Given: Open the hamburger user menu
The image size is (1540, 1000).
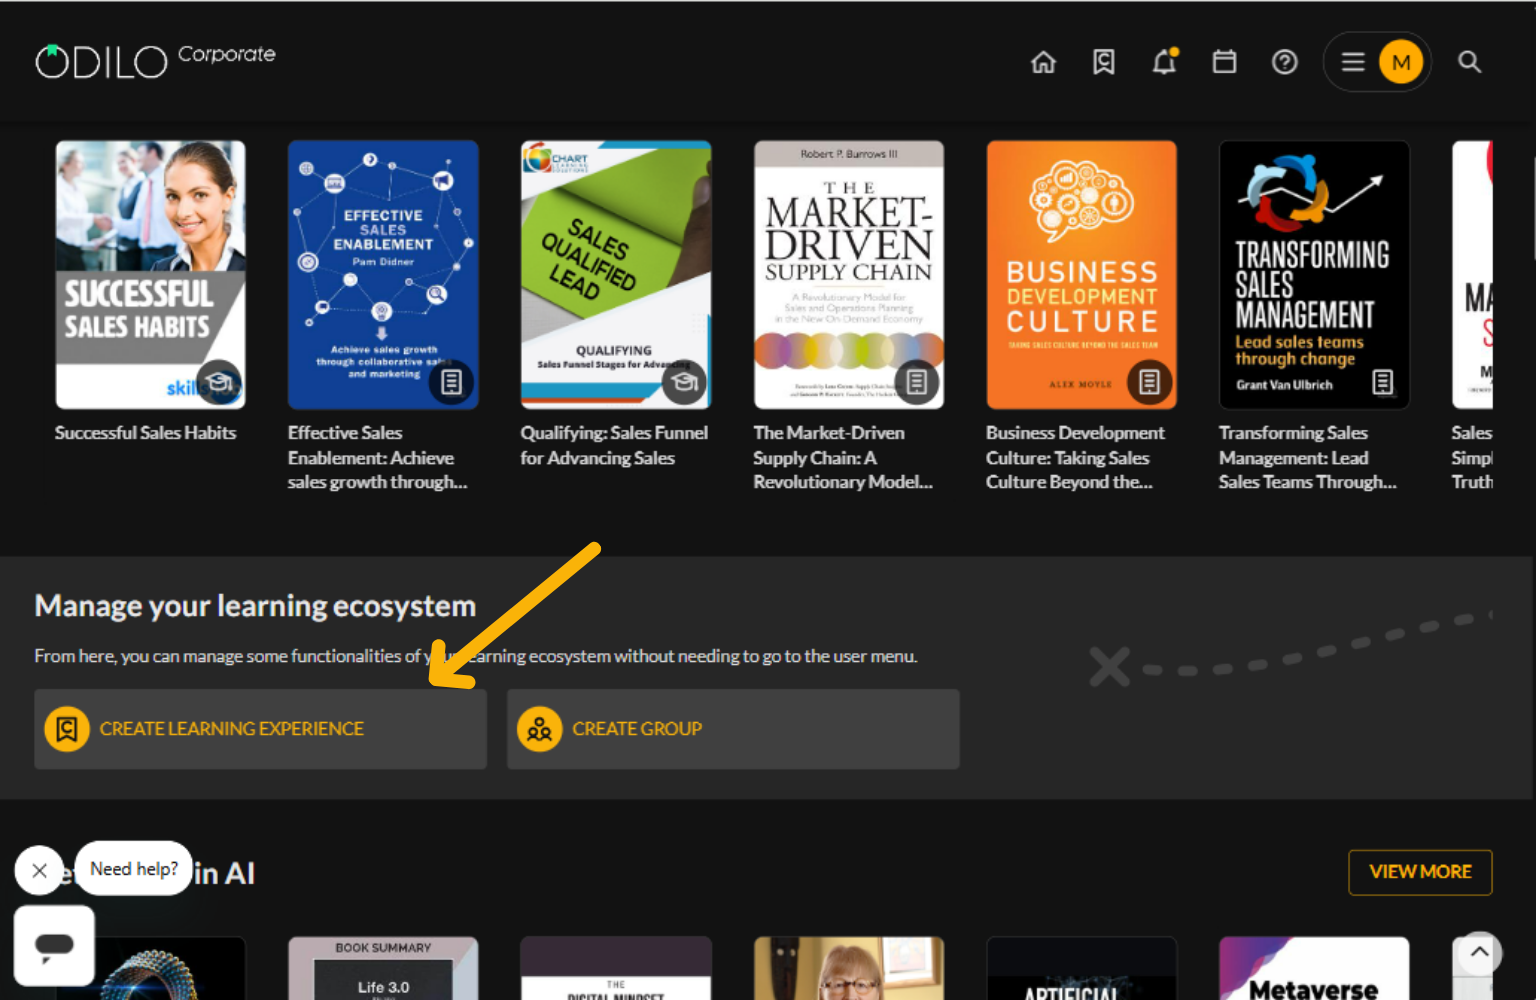Looking at the screenshot, I should pyautogui.click(x=1353, y=62).
